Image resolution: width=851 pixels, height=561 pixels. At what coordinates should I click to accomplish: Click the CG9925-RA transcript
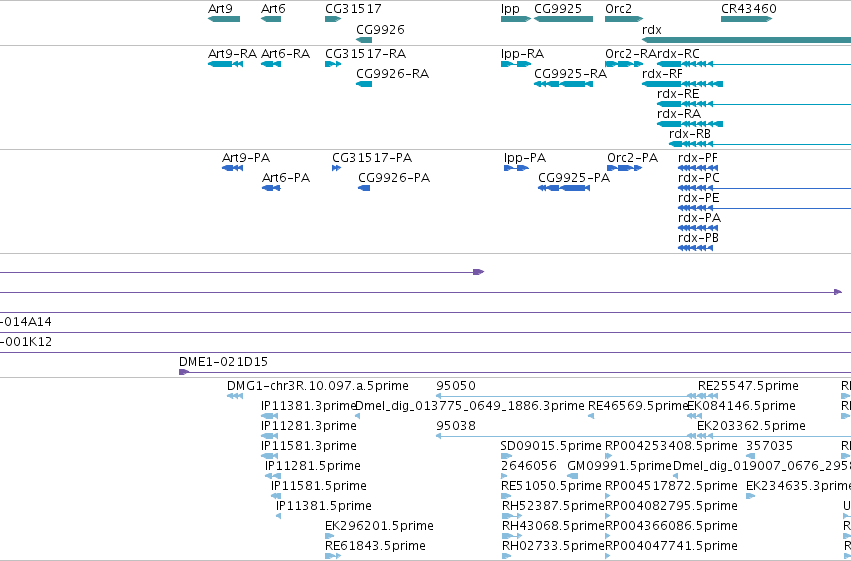coord(563,84)
